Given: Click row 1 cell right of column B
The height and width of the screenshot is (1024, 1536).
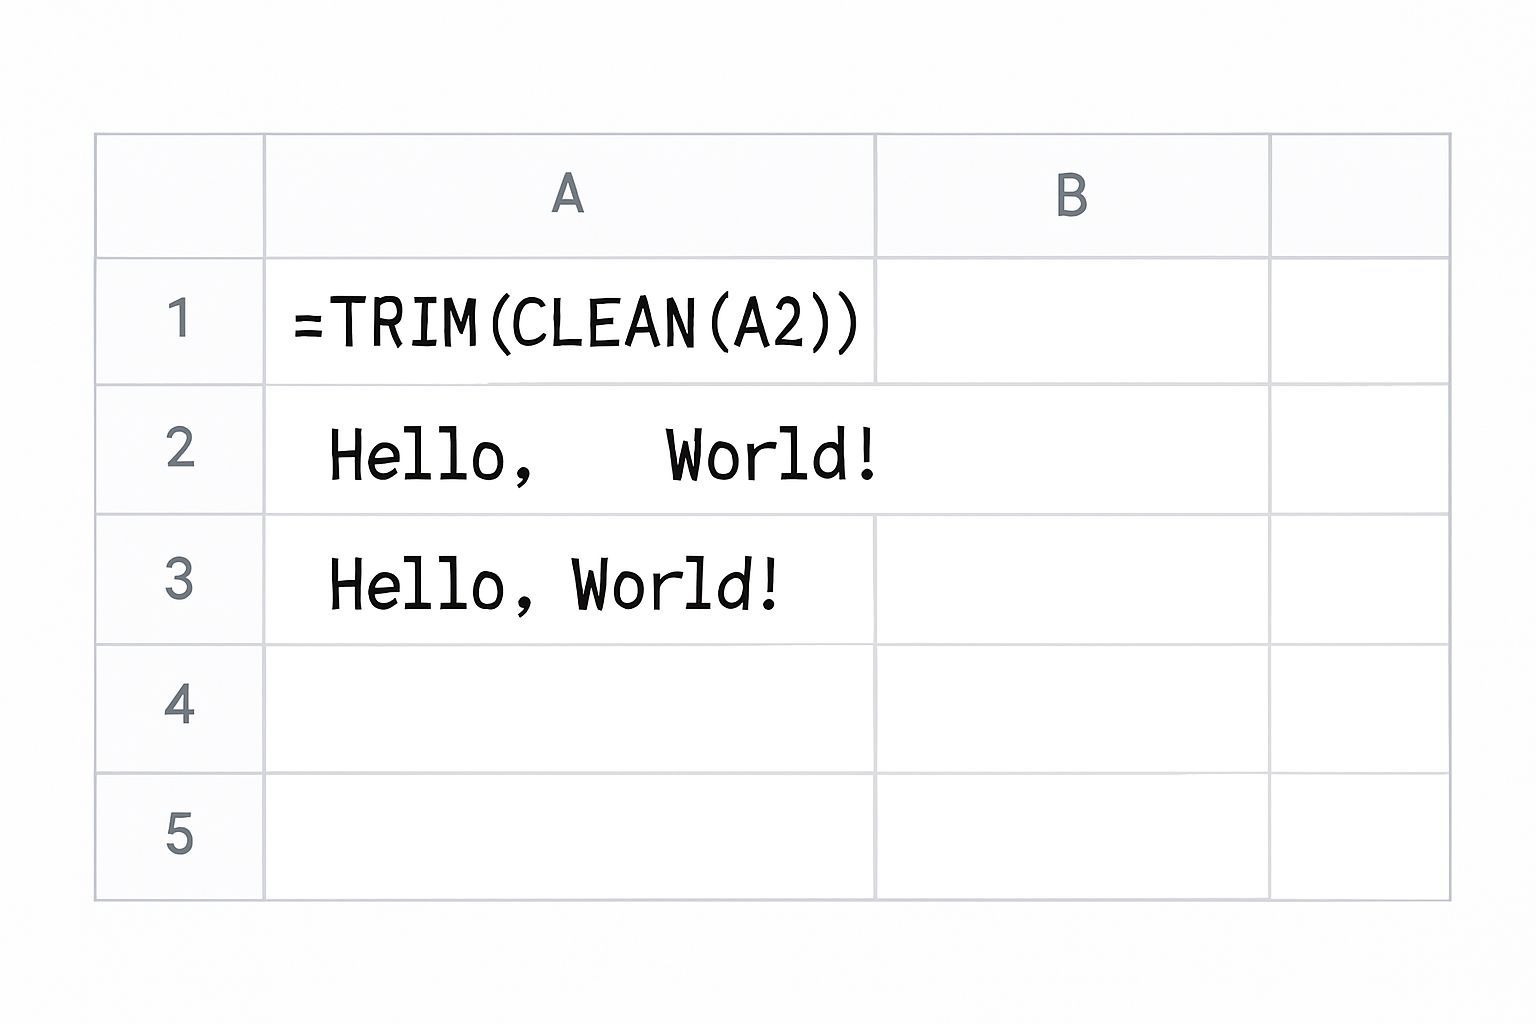Looking at the screenshot, I should pos(1359,320).
